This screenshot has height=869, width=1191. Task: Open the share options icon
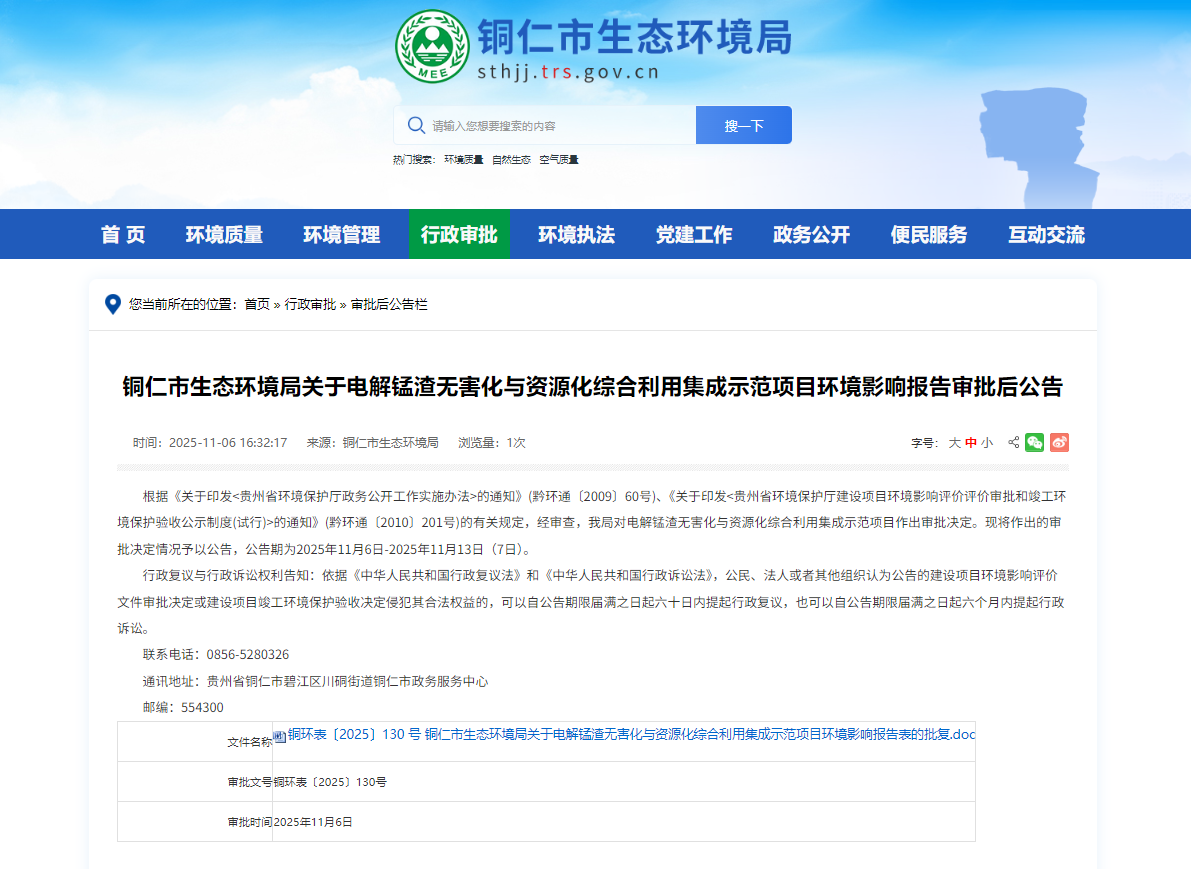pyautogui.click(x=1013, y=441)
